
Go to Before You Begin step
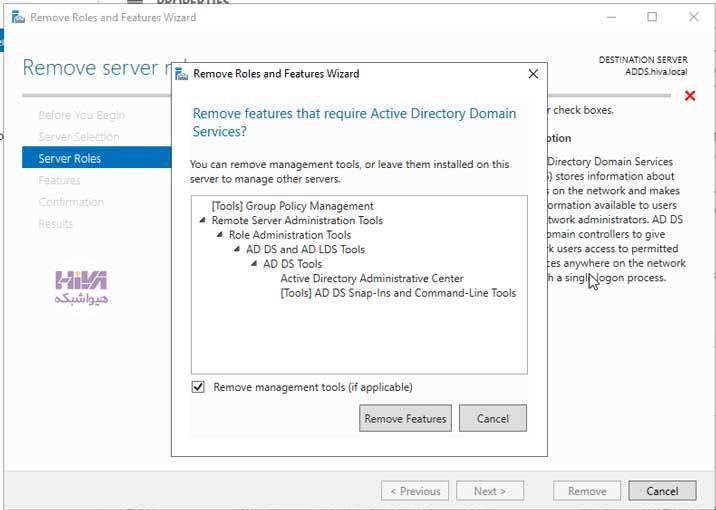81,115
